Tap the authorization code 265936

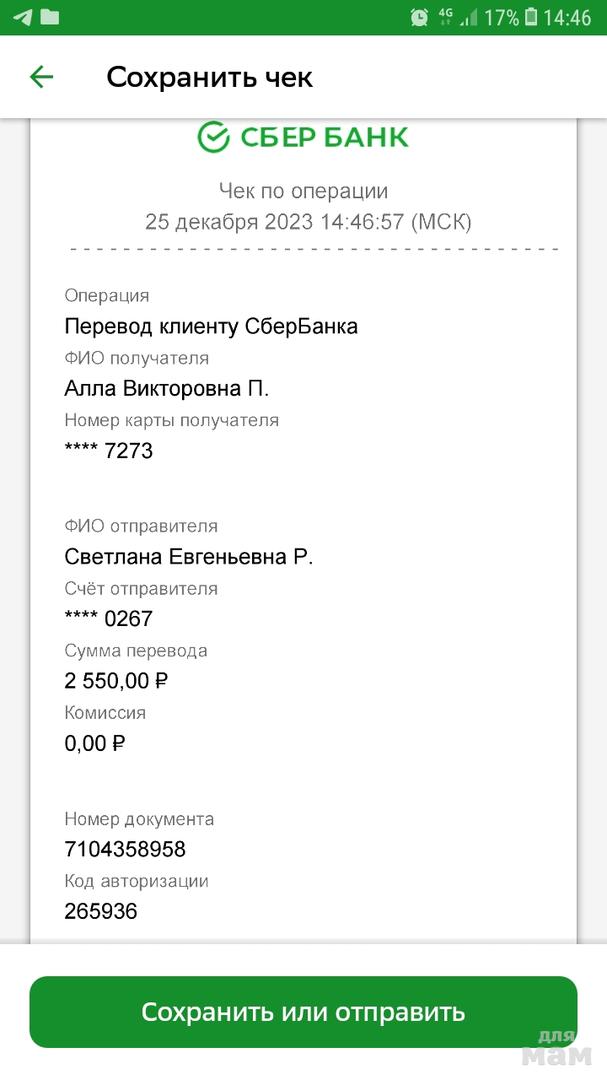(x=101, y=911)
